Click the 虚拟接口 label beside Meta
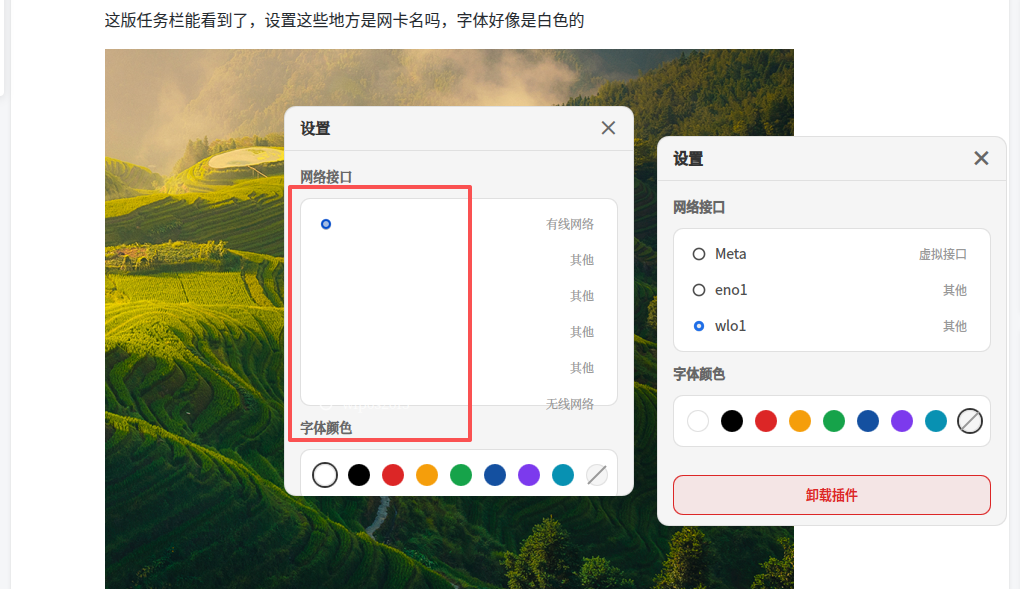 click(x=943, y=254)
